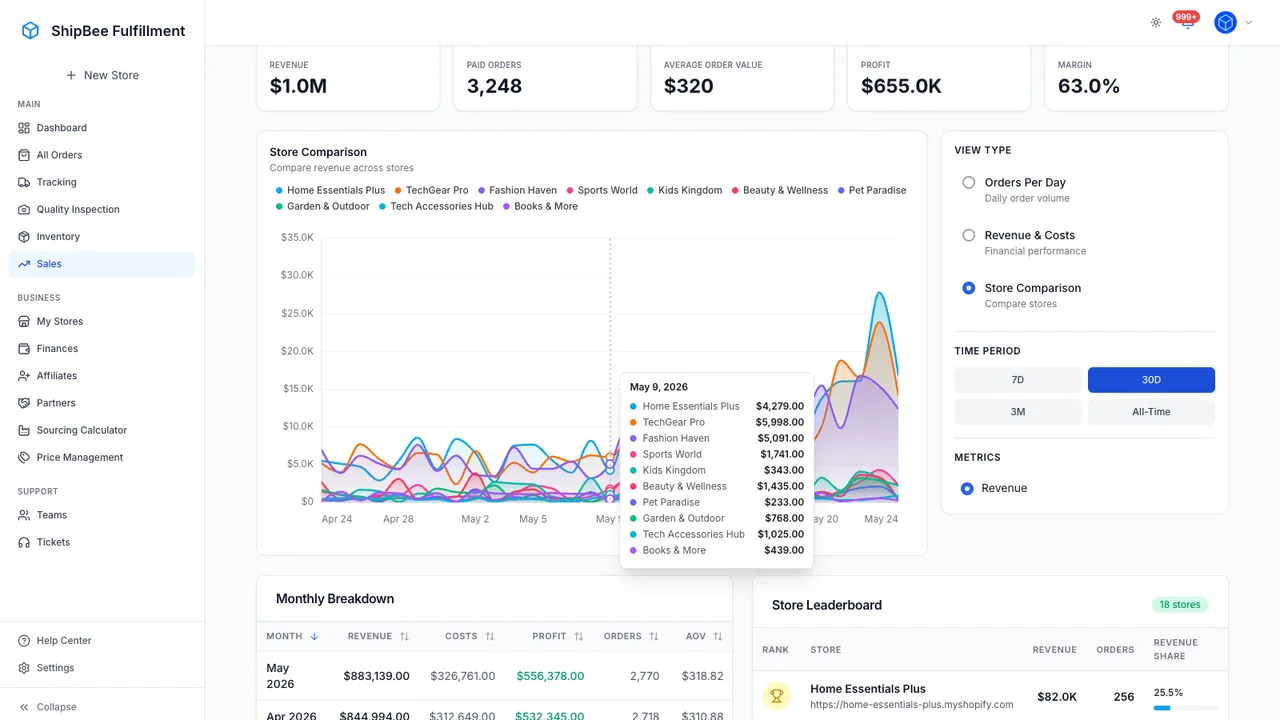Image resolution: width=1280 pixels, height=720 pixels.
Task: Select the 7D time period
Action: 1018,380
